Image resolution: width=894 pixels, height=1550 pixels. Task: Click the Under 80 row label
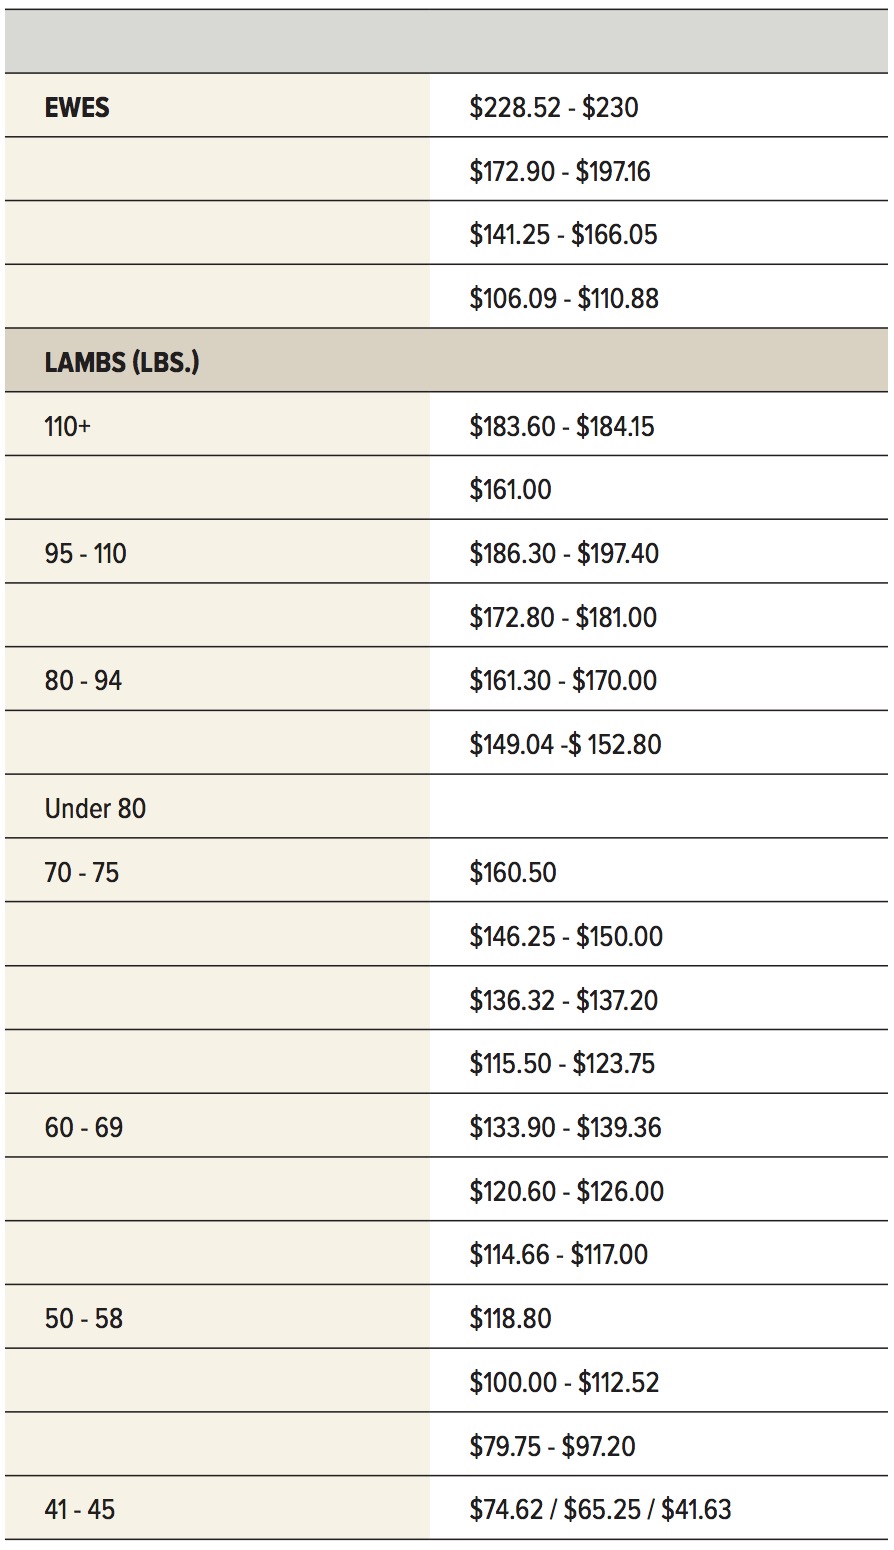(95, 808)
